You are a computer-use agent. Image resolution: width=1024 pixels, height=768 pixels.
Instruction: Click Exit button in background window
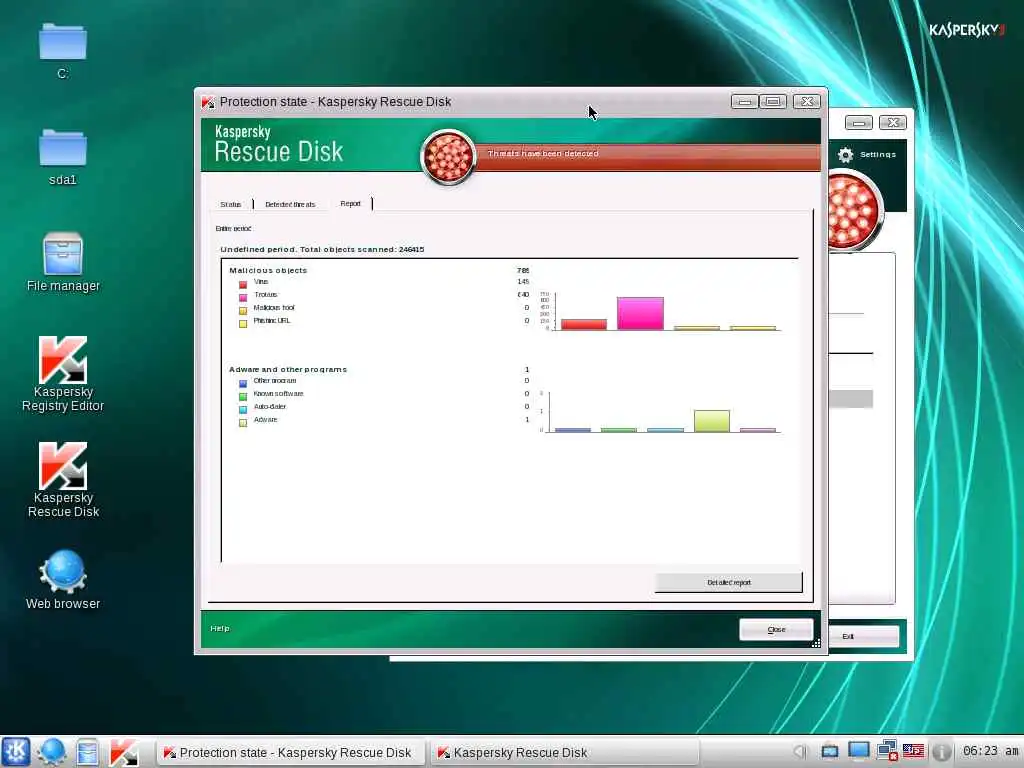click(863, 636)
